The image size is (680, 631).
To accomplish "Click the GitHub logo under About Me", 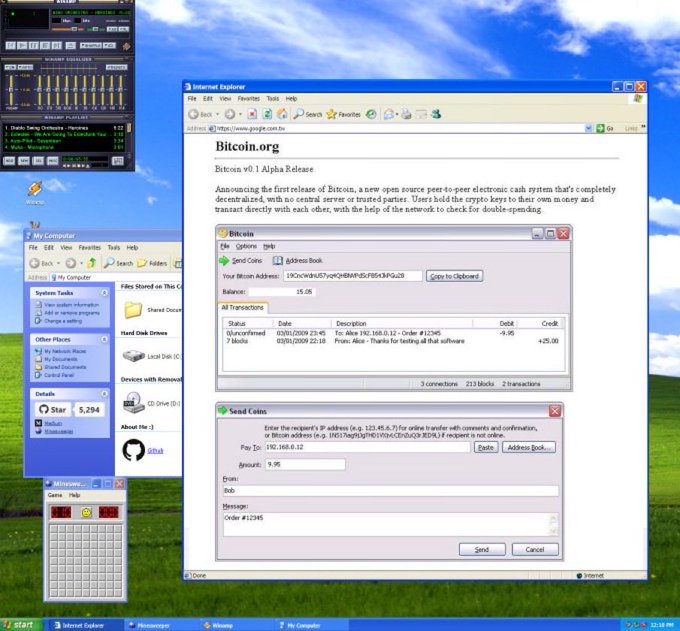I will pyautogui.click(x=134, y=450).
